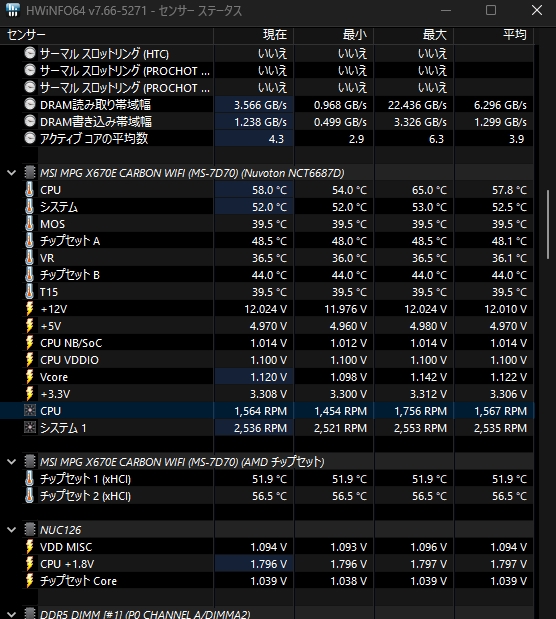Click the HWiNFO64 app icon in title bar
Viewport: 556px width, 619px height.
(x=13, y=10)
